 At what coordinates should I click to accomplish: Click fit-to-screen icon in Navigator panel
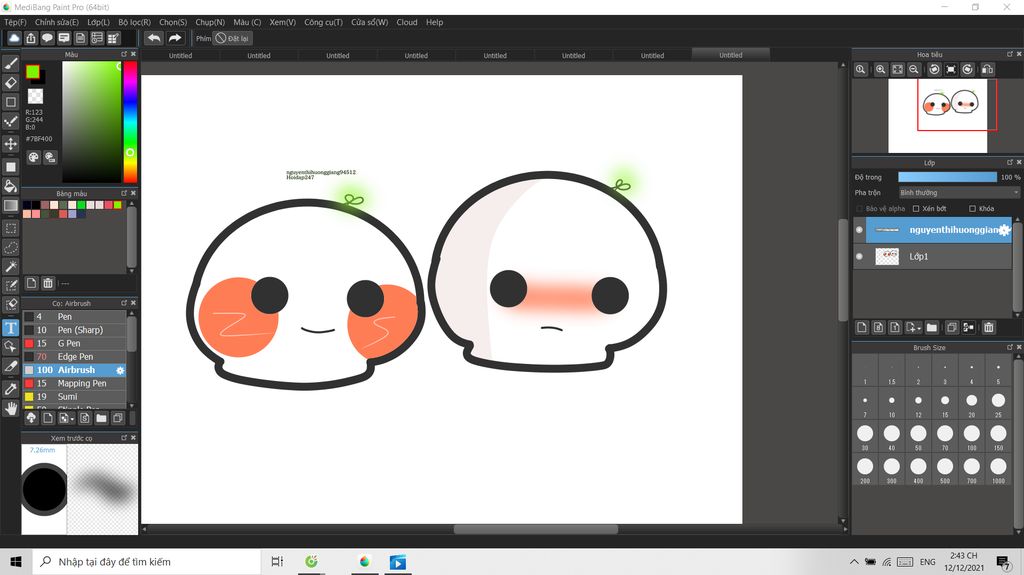(x=897, y=69)
